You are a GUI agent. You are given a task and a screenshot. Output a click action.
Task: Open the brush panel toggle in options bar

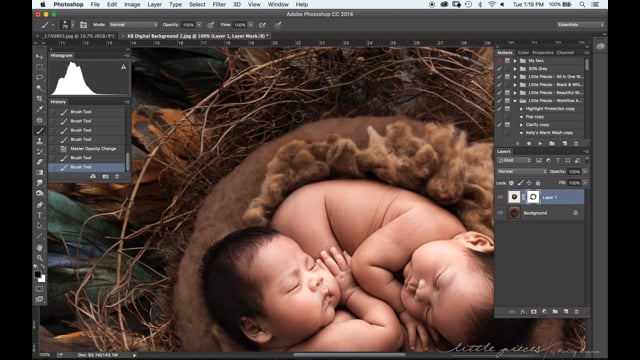(83, 25)
